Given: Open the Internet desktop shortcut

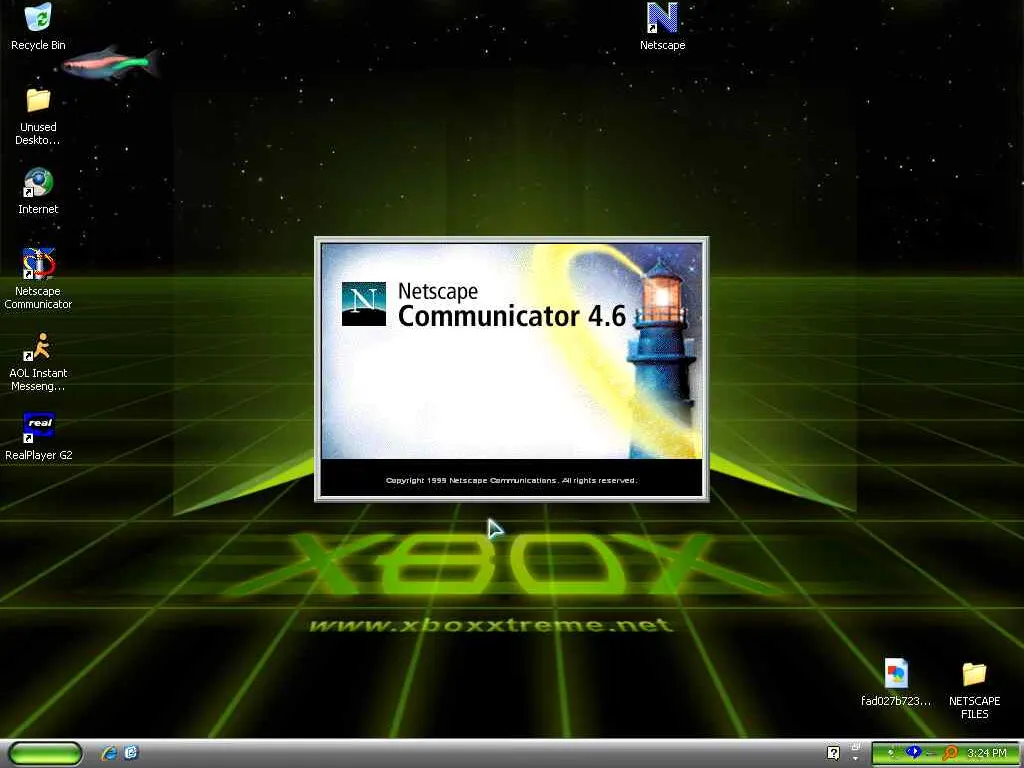Looking at the screenshot, I should coord(38,191).
